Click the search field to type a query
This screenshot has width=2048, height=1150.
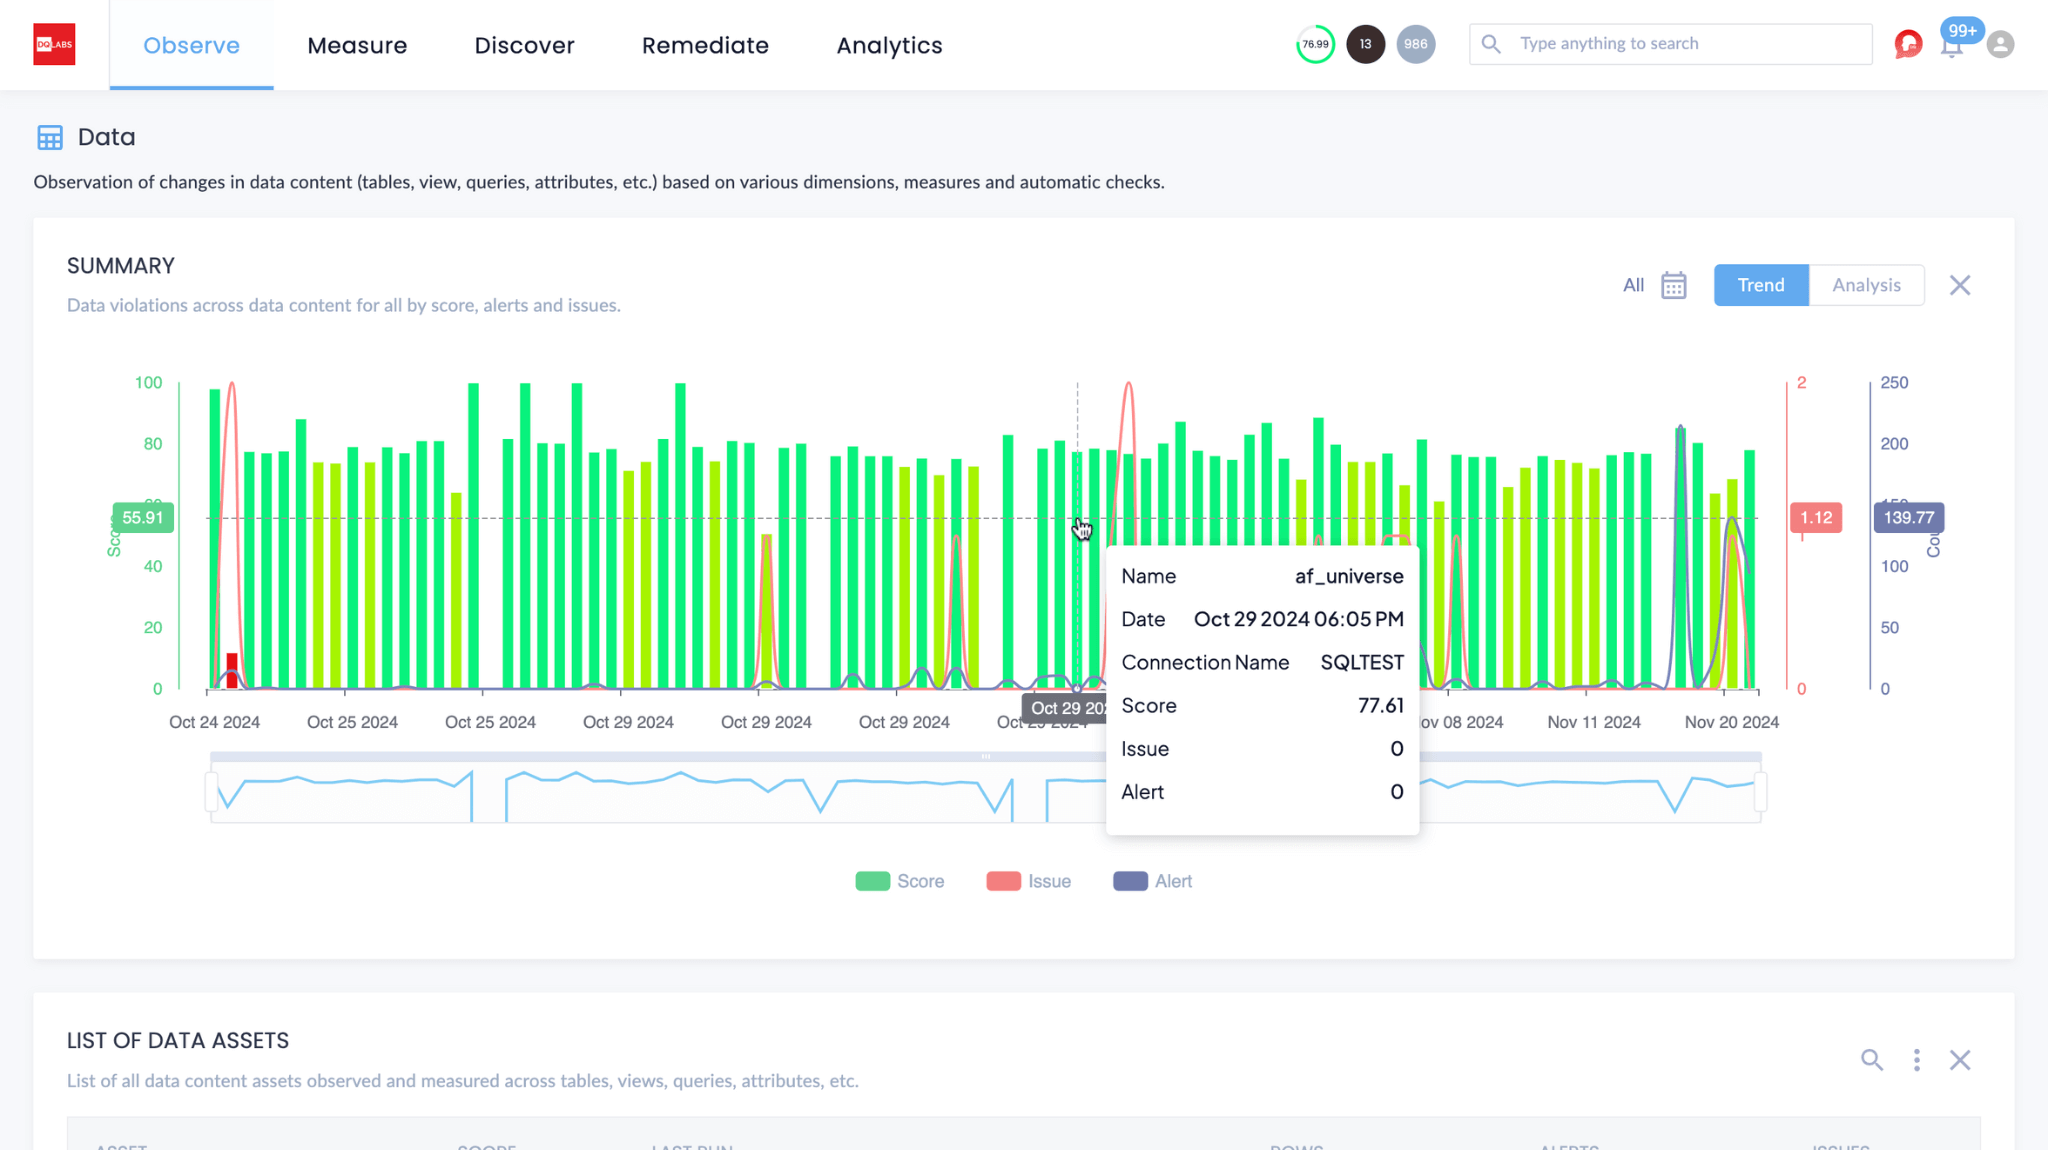coord(1670,43)
